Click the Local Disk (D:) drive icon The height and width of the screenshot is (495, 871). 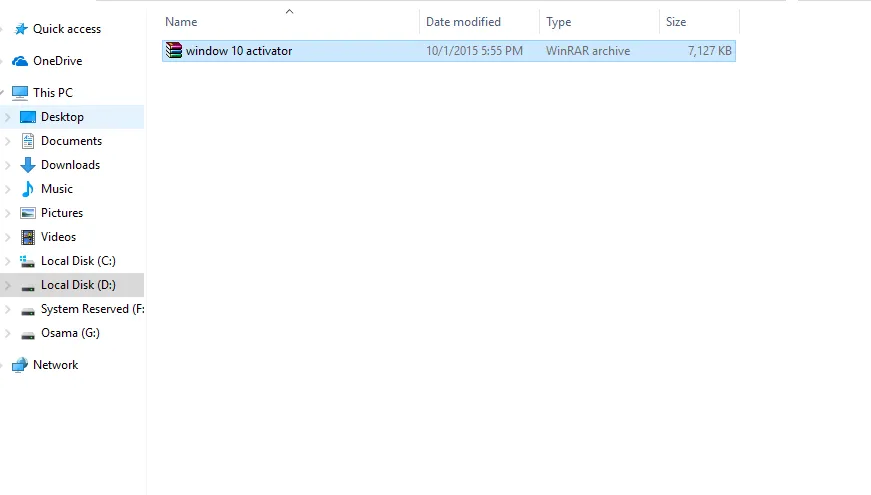(x=28, y=287)
